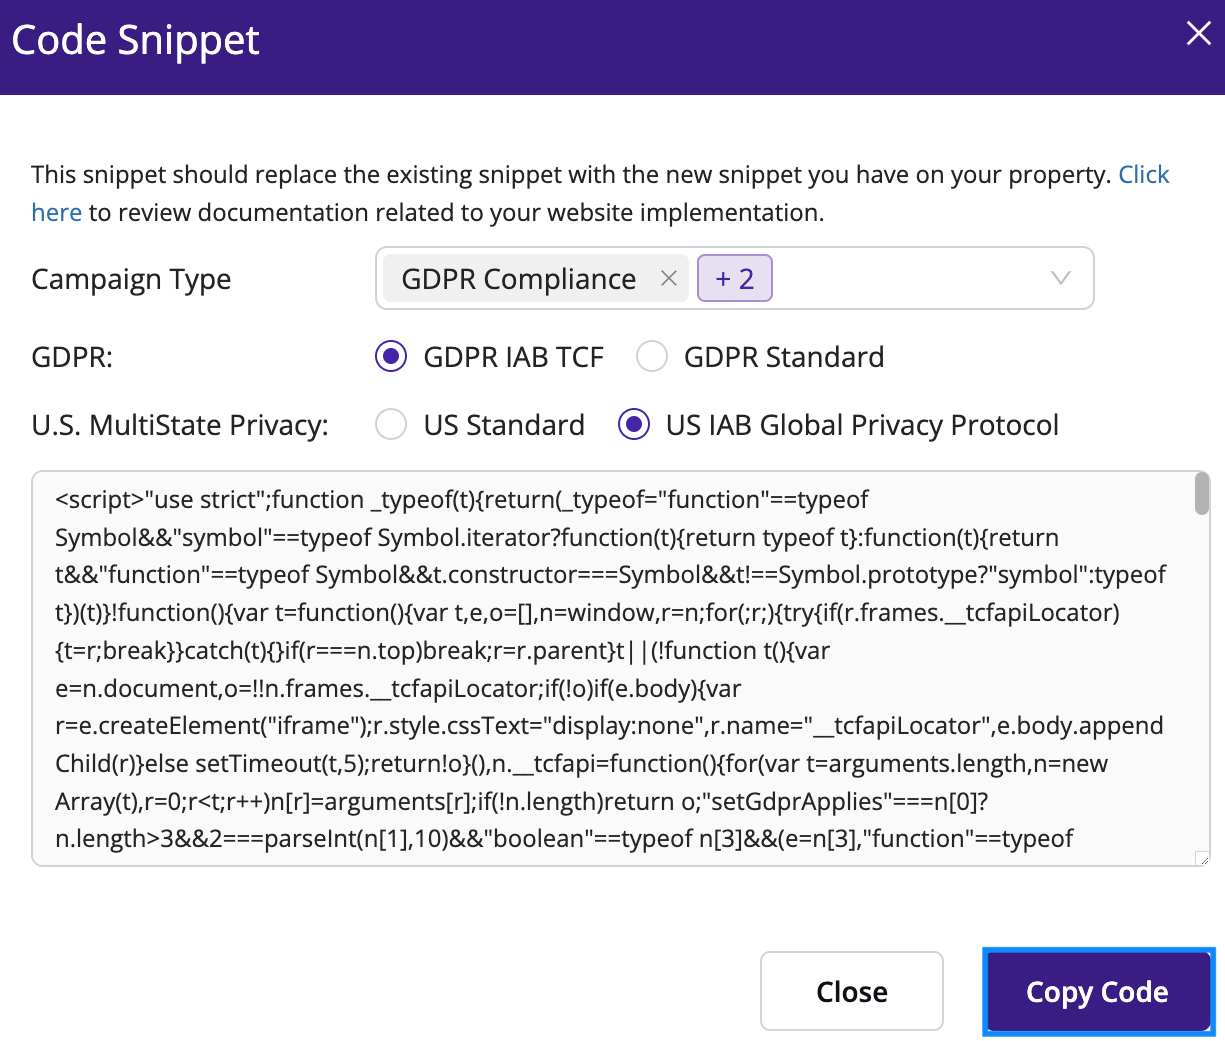This screenshot has width=1225, height=1041.
Task: Select the GDPR IAB TCF radio button
Action: coord(391,356)
